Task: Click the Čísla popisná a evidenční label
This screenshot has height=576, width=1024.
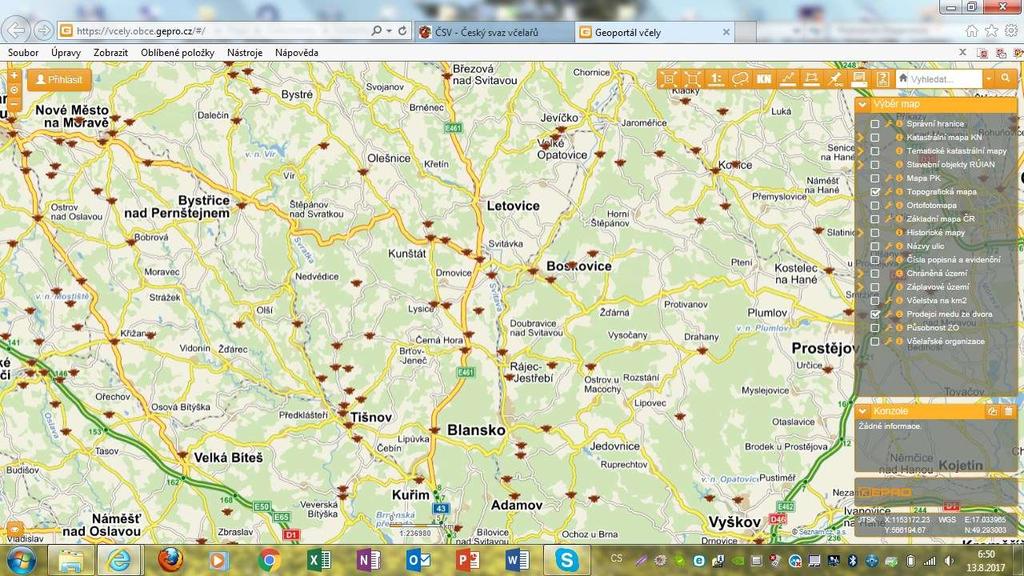Action: pyautogui.click(x=953, y=260)
